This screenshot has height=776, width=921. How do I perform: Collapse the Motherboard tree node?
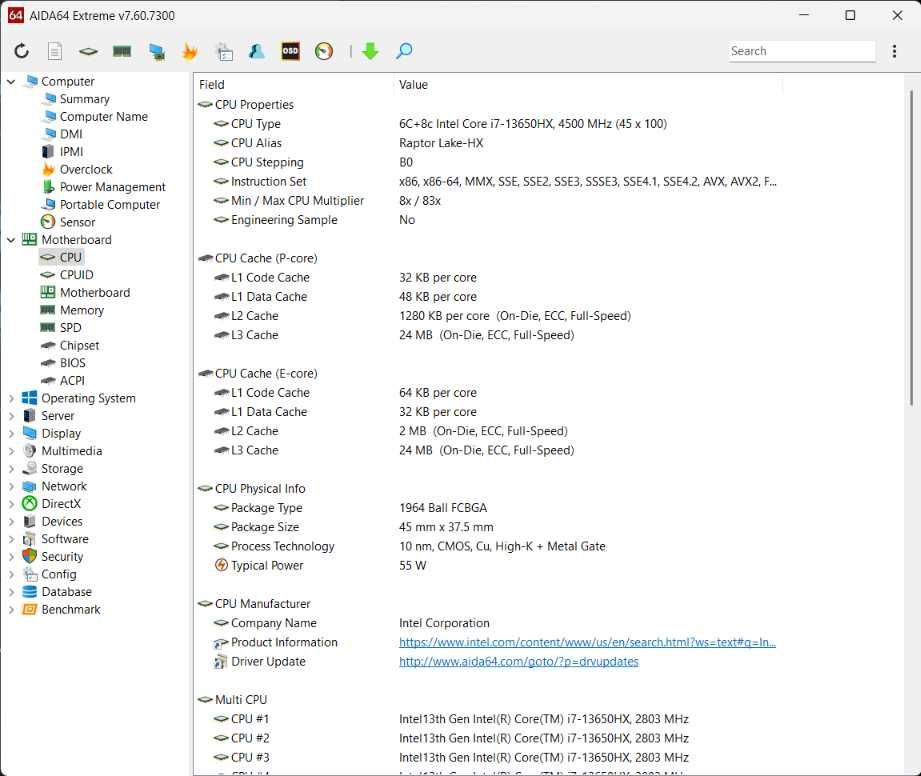coord(11,240)
